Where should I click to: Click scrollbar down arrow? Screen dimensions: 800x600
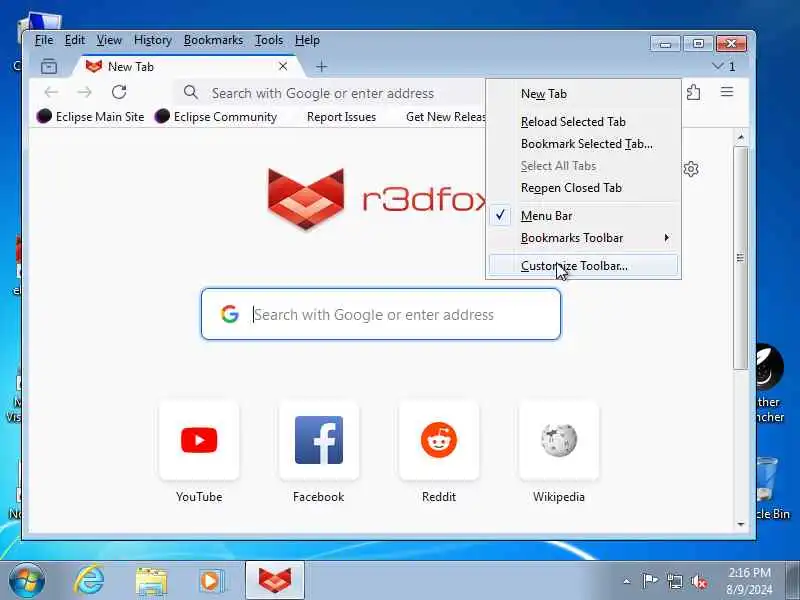pos(741,524)
